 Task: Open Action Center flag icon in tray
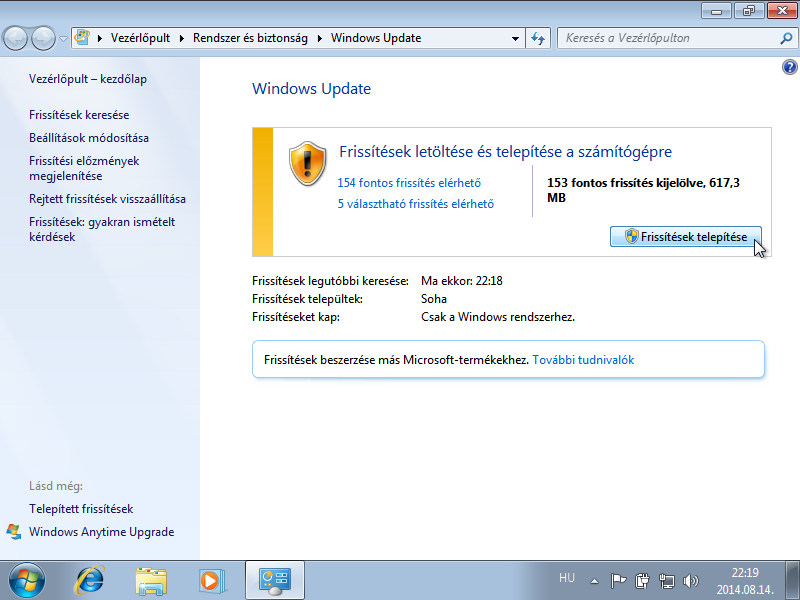tap(618, 581)
